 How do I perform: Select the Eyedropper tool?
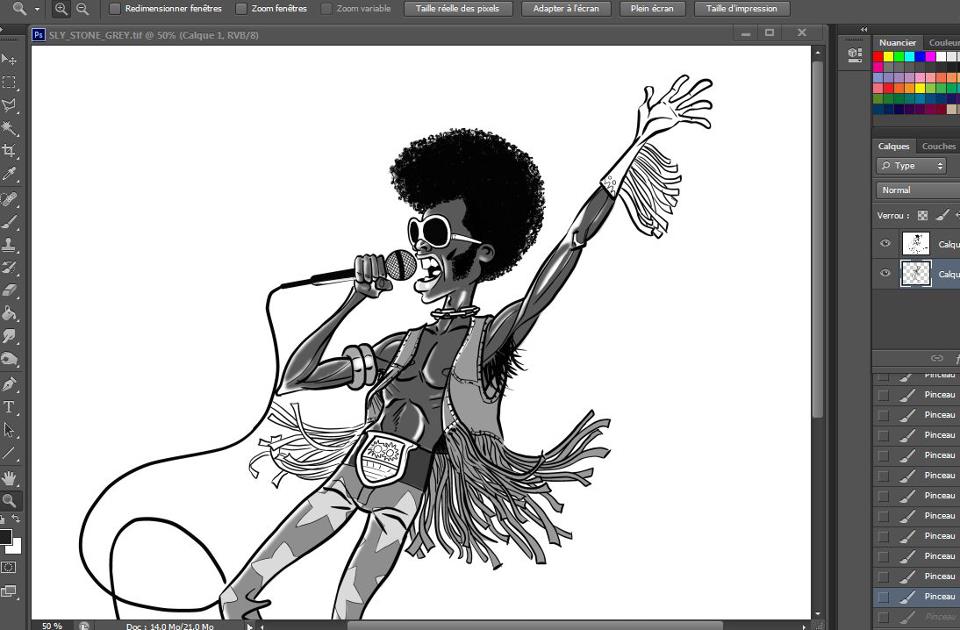point(10,175)
